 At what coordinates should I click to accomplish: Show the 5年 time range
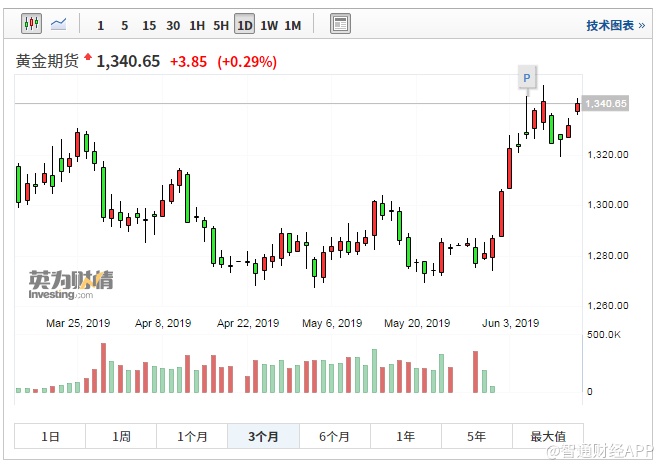[x=476, y=436]
